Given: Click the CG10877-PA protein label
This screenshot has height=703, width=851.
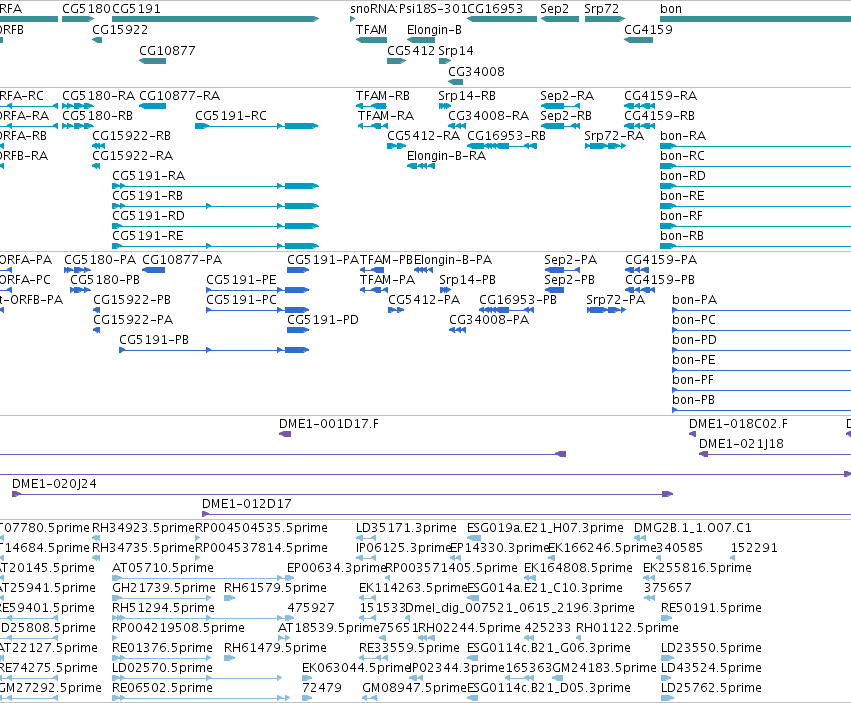Looking at the screenshot, I should coord(182,259).
